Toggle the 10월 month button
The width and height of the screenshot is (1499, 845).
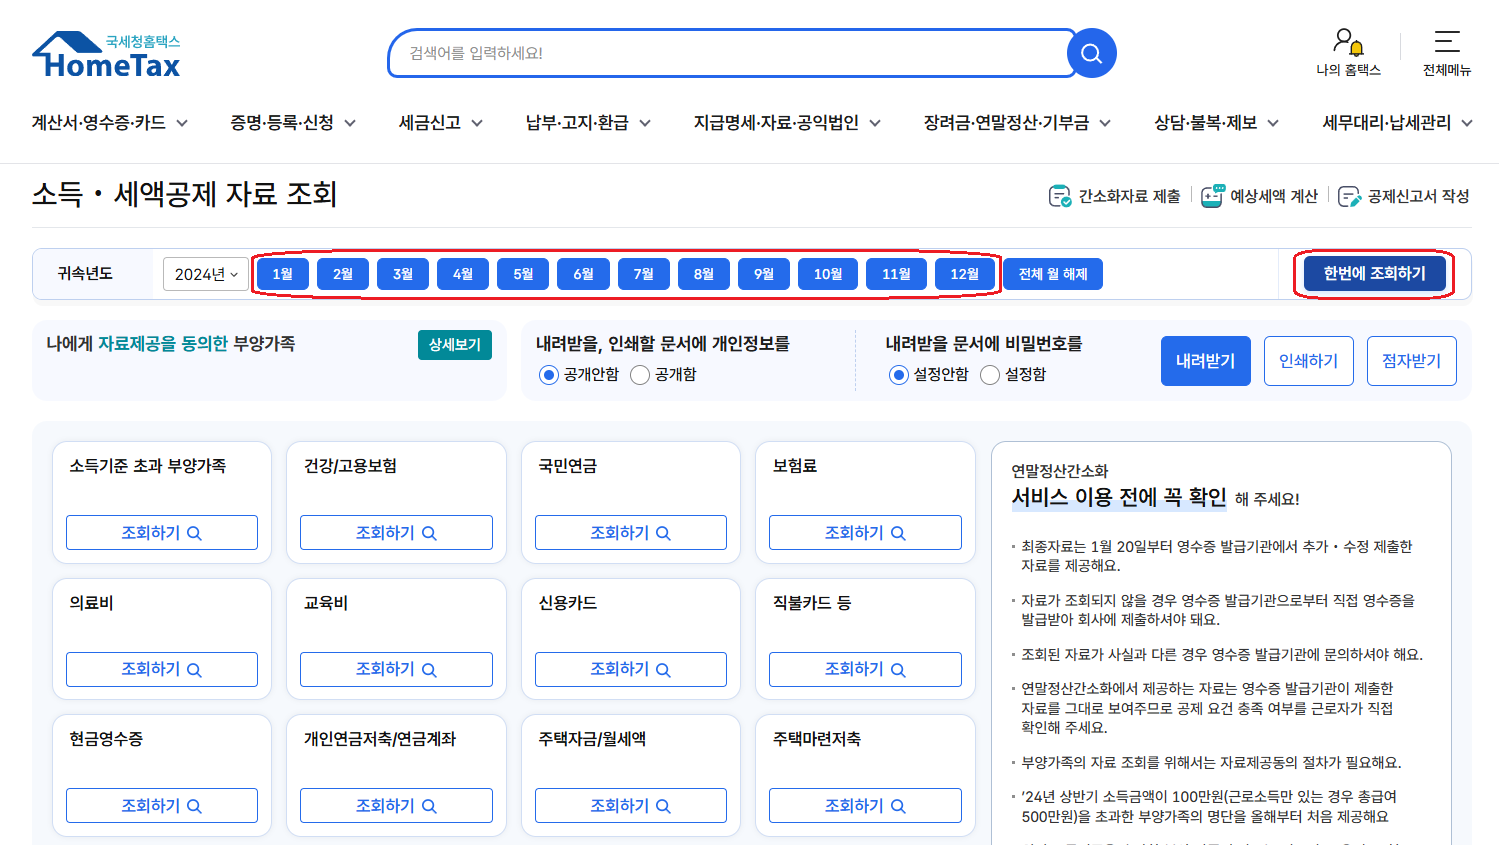click(x=828, y=274)
